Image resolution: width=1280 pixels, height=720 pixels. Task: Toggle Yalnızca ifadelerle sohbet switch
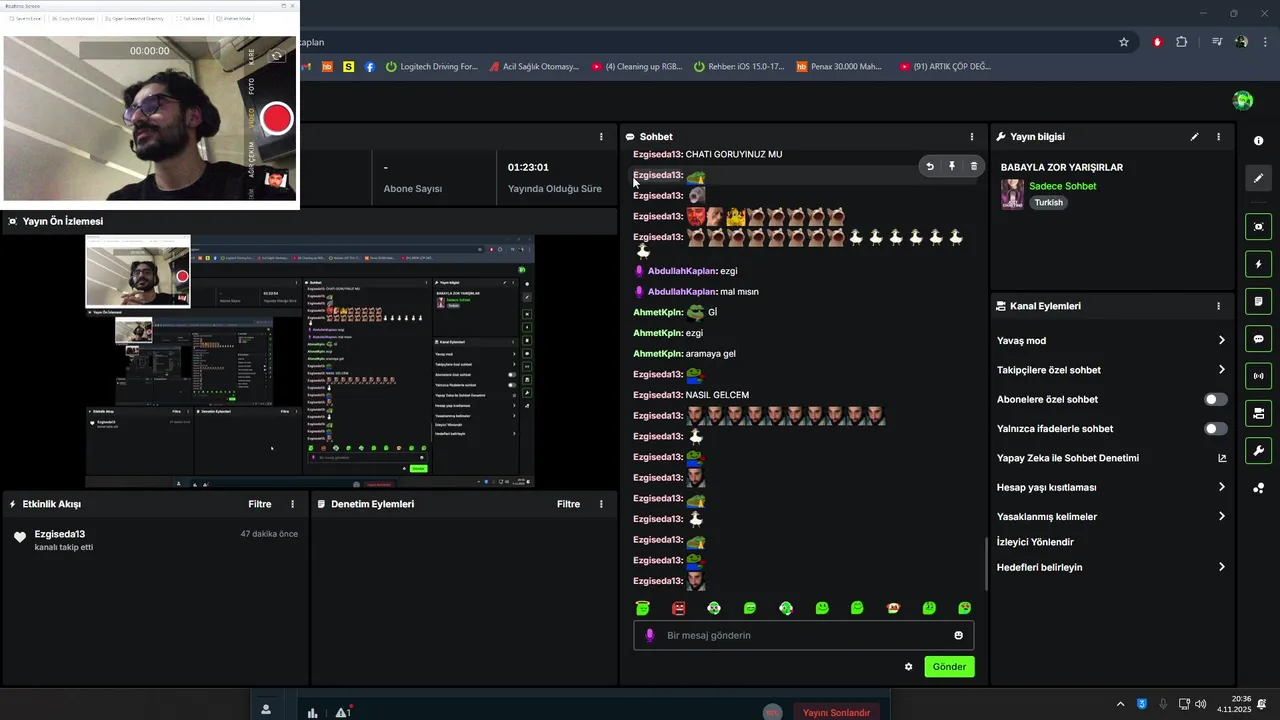pyautogui.click(x=1215, y=429)
